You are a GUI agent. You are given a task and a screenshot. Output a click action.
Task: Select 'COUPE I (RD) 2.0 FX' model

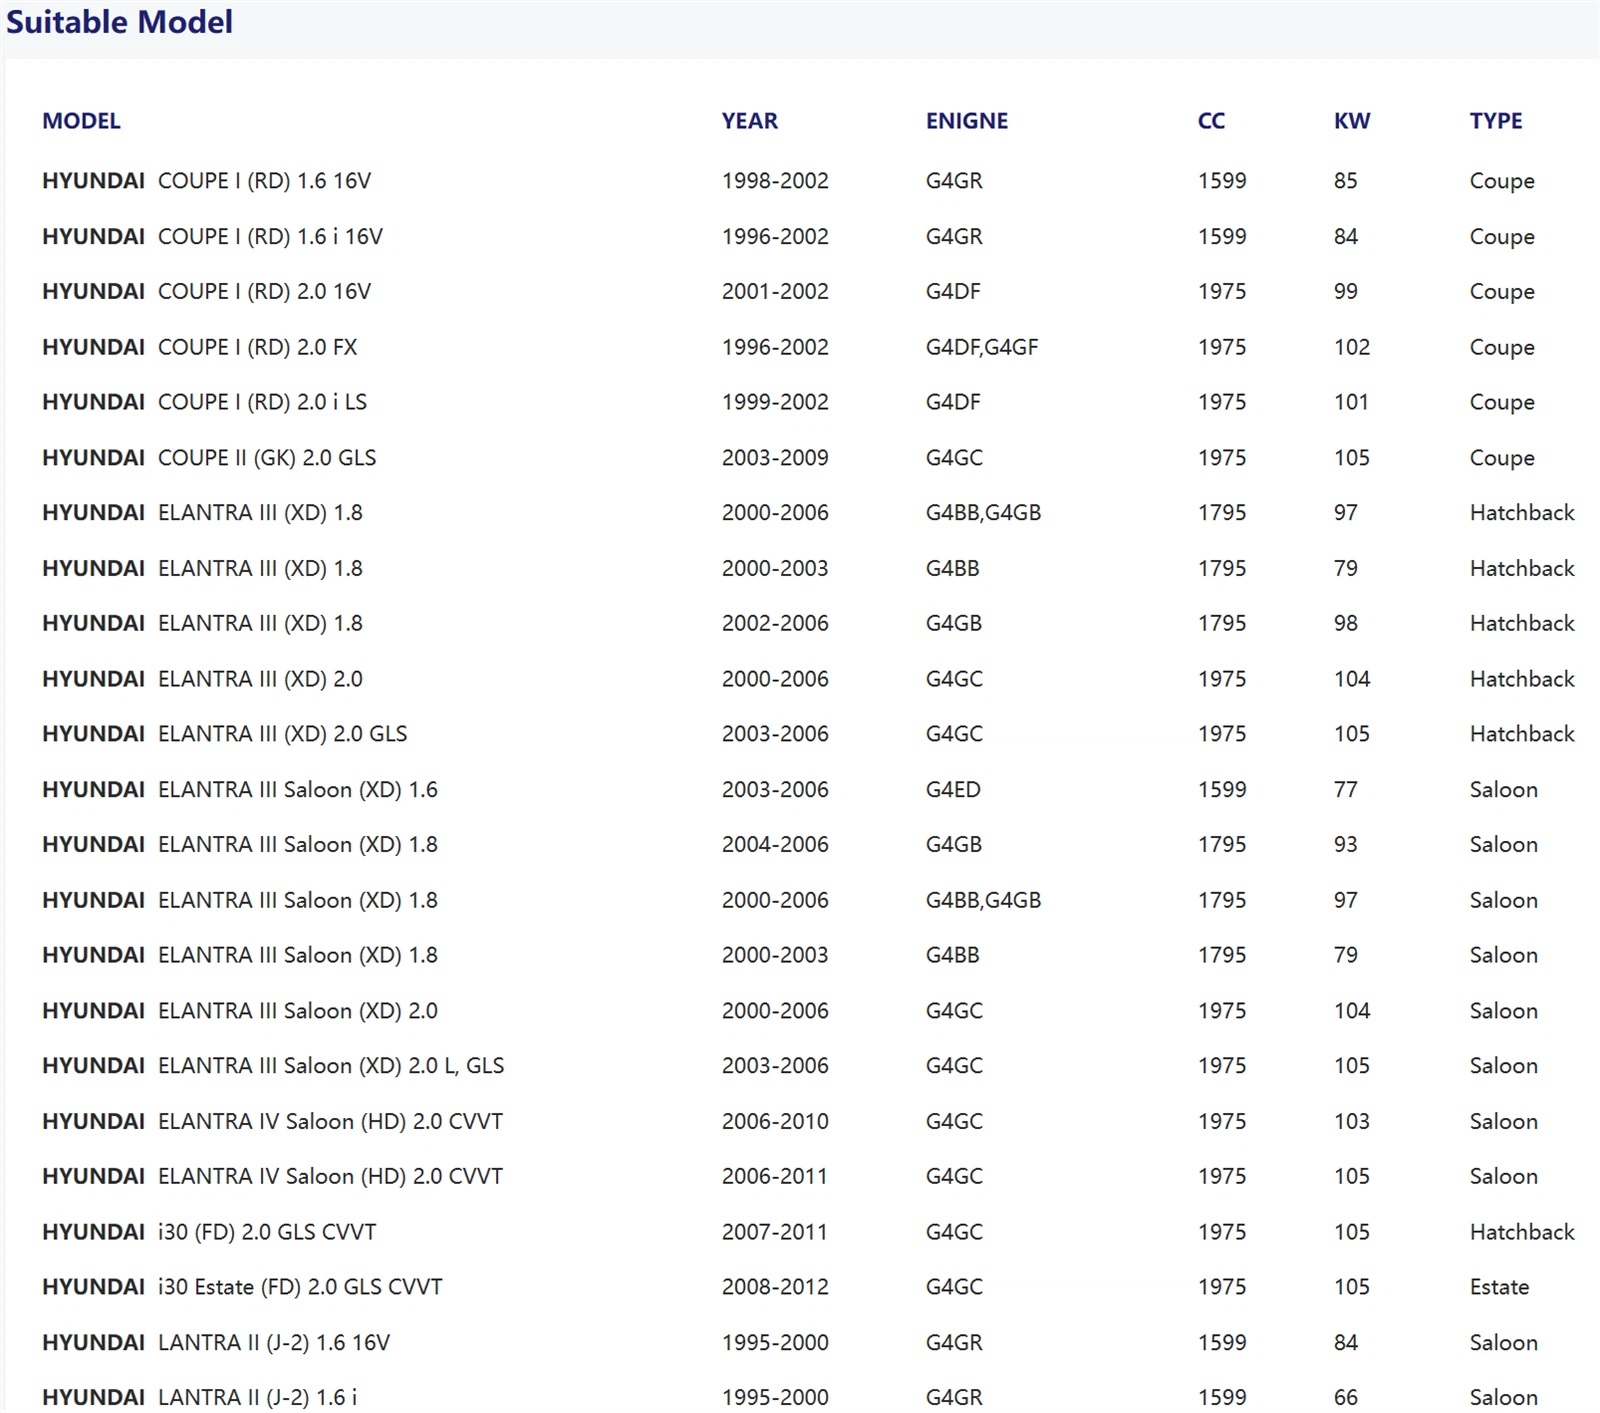point(199,347)
